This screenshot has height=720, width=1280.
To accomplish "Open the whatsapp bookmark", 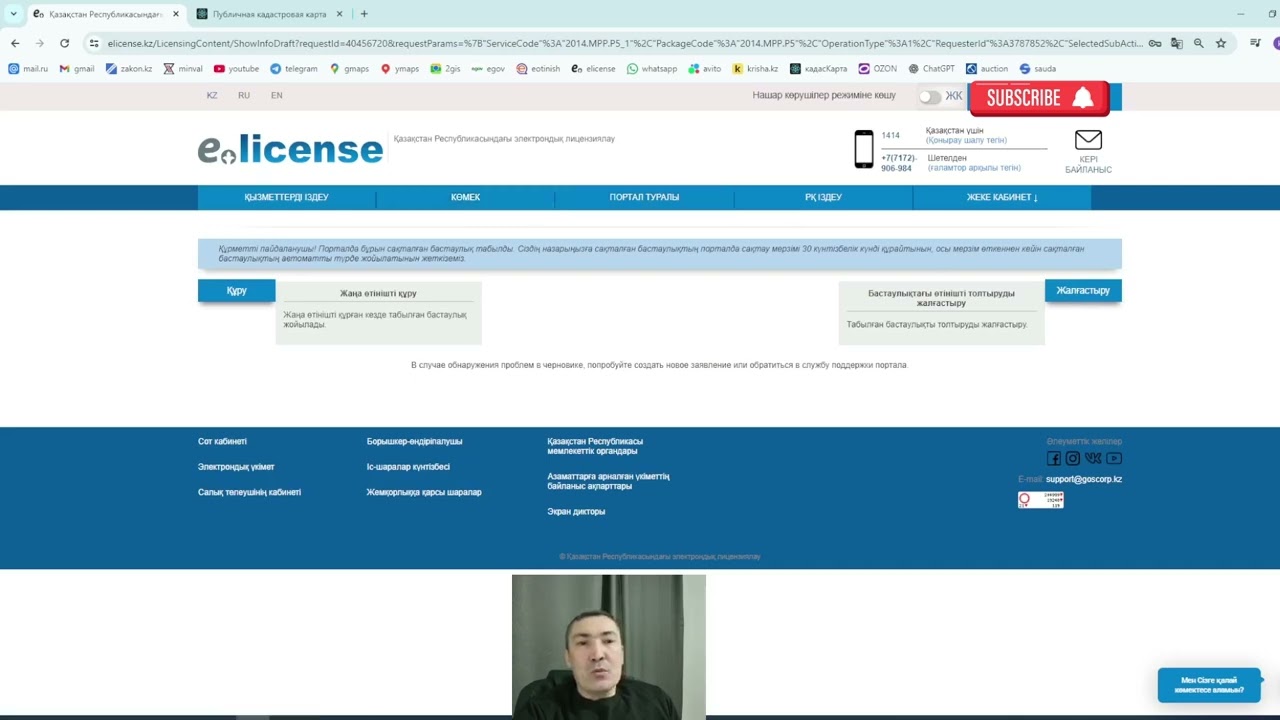I will click(652, 69).
